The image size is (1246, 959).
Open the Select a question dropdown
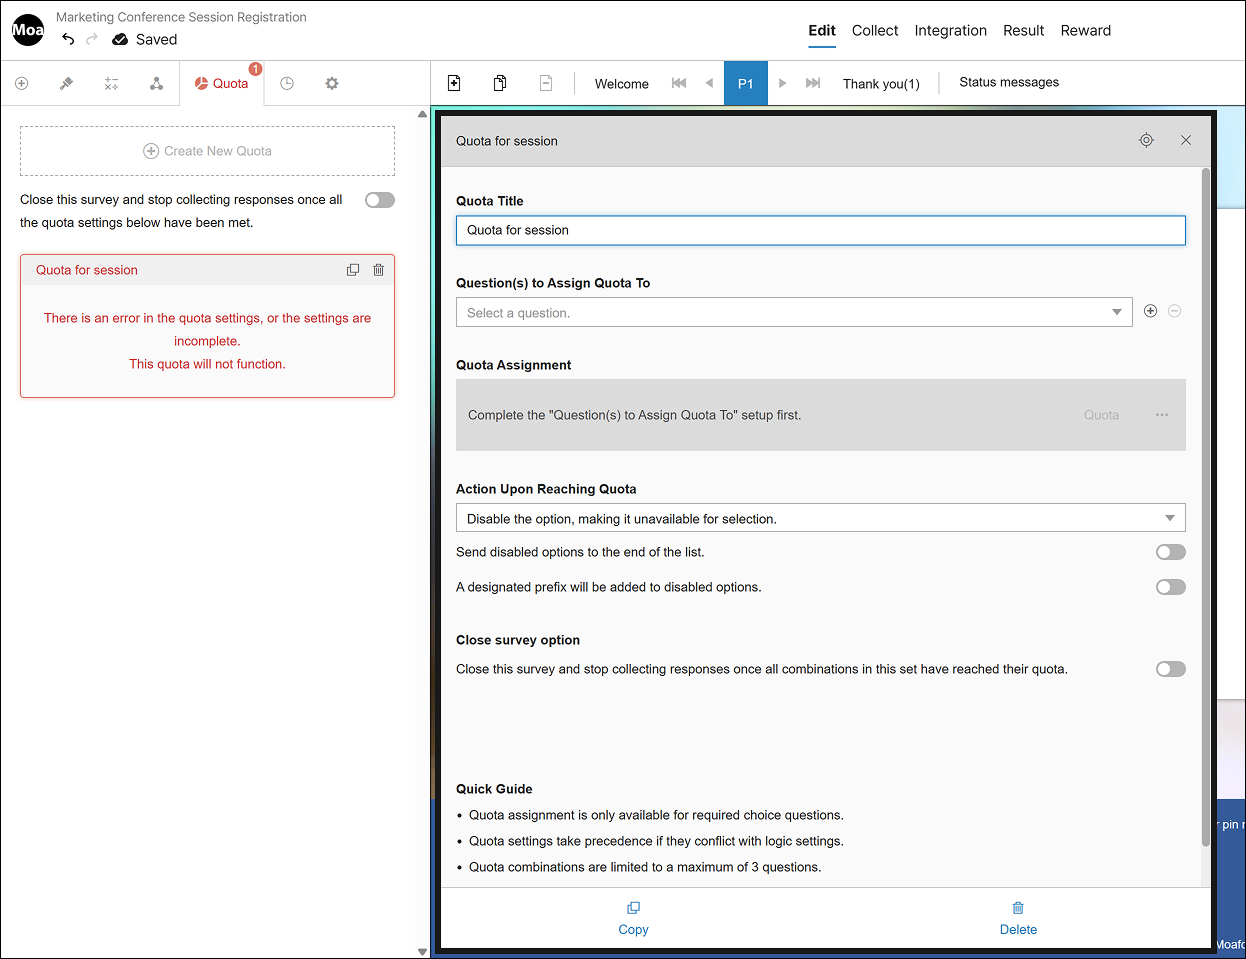(x=794, y=312)
